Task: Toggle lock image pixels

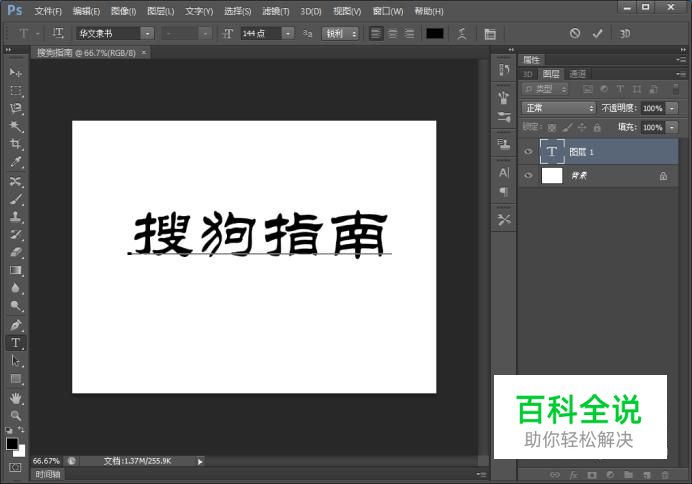Action: [x=567, y=128]
